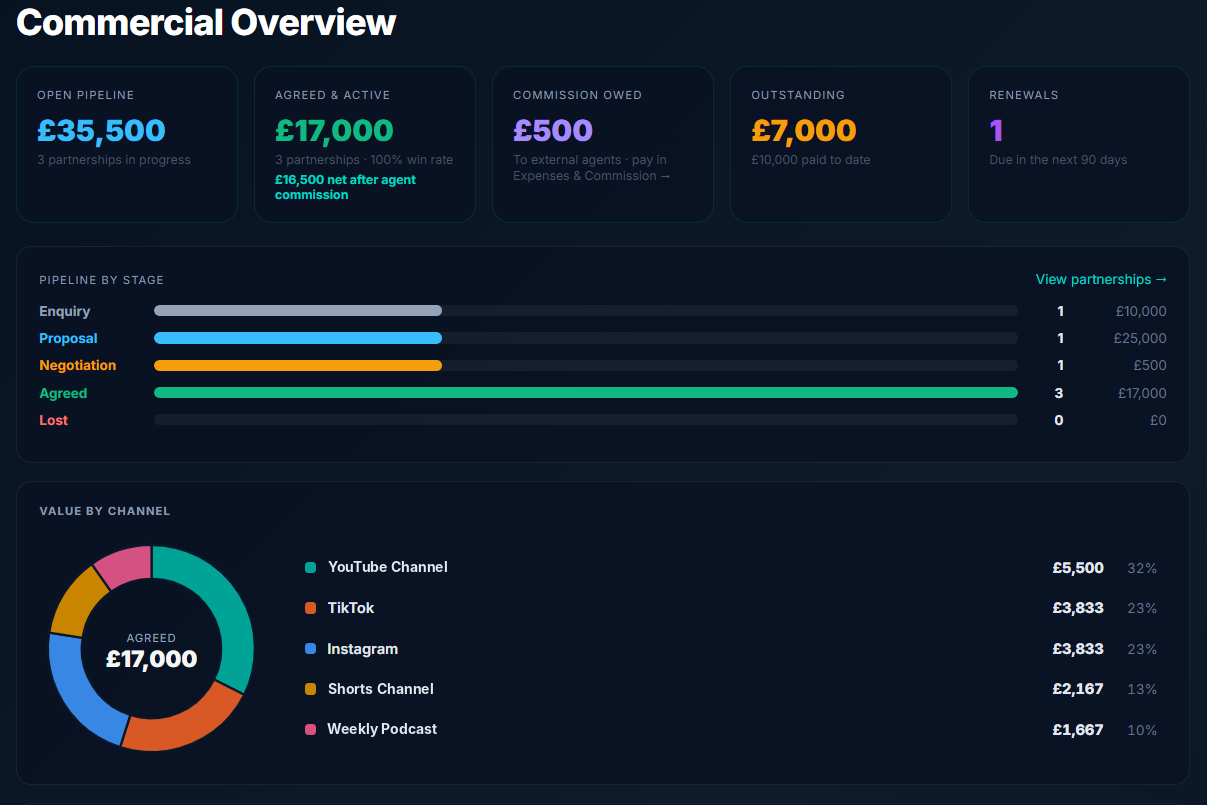Select the YouTube Channel row label
Viewport: 1207px width, 805px height.
click(x=388, y=568)
